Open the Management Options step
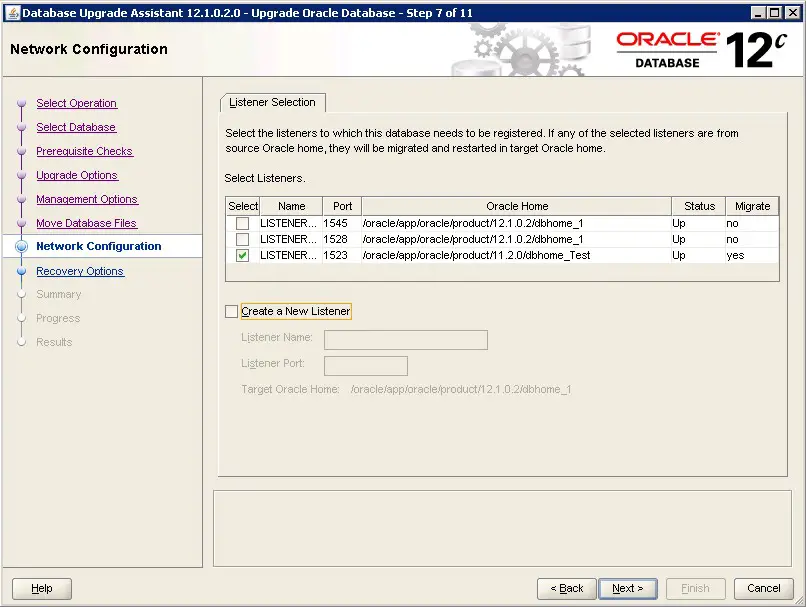 (87, 199)
